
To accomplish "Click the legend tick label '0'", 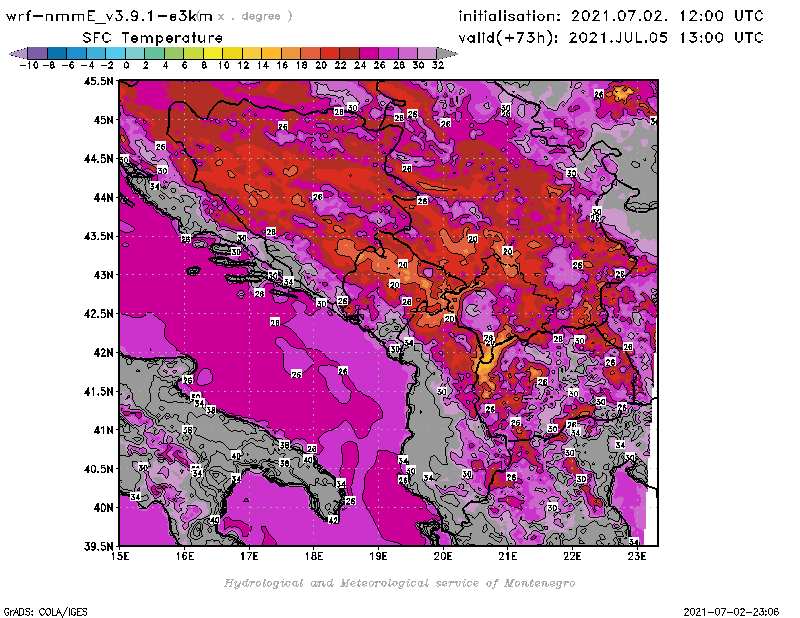I will point(126,66).
